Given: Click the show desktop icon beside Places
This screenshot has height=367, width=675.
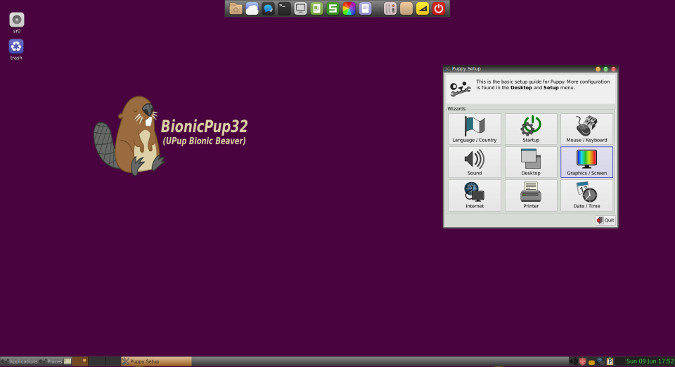Looking at the screenshot, I should [x=68, y=361].
